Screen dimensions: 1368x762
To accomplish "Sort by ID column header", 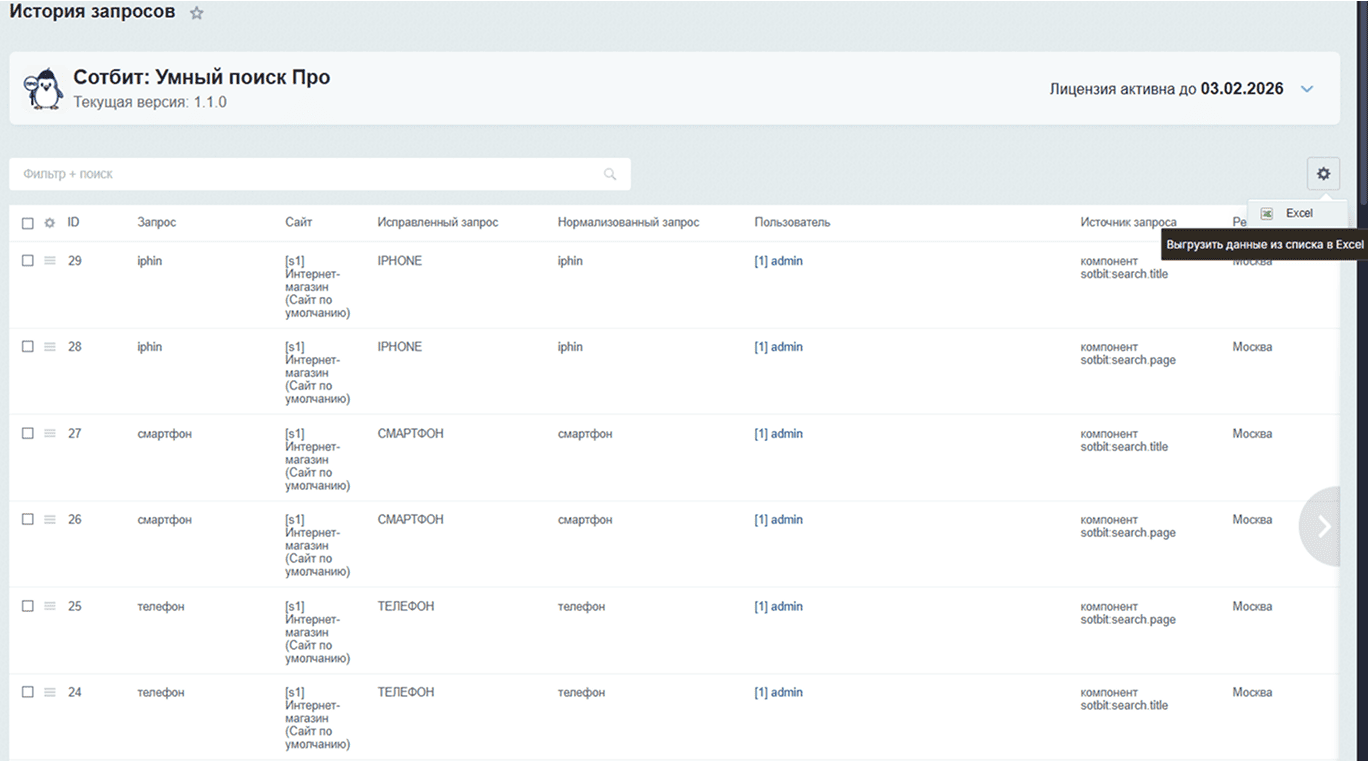I will [x=74, y=222].
